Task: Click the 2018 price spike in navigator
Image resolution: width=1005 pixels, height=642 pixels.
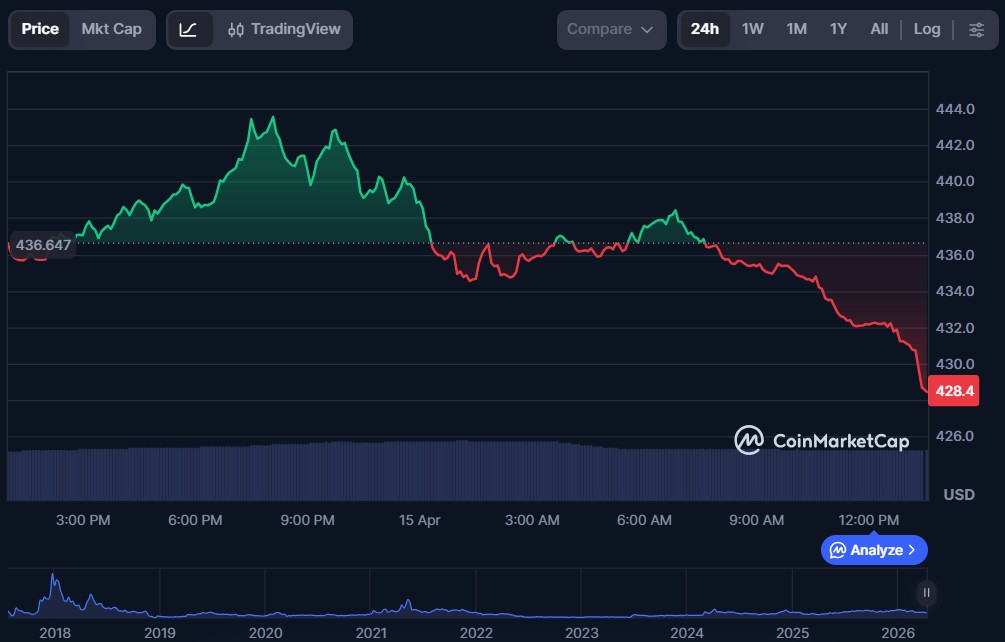Action: (x=52, y=584)
